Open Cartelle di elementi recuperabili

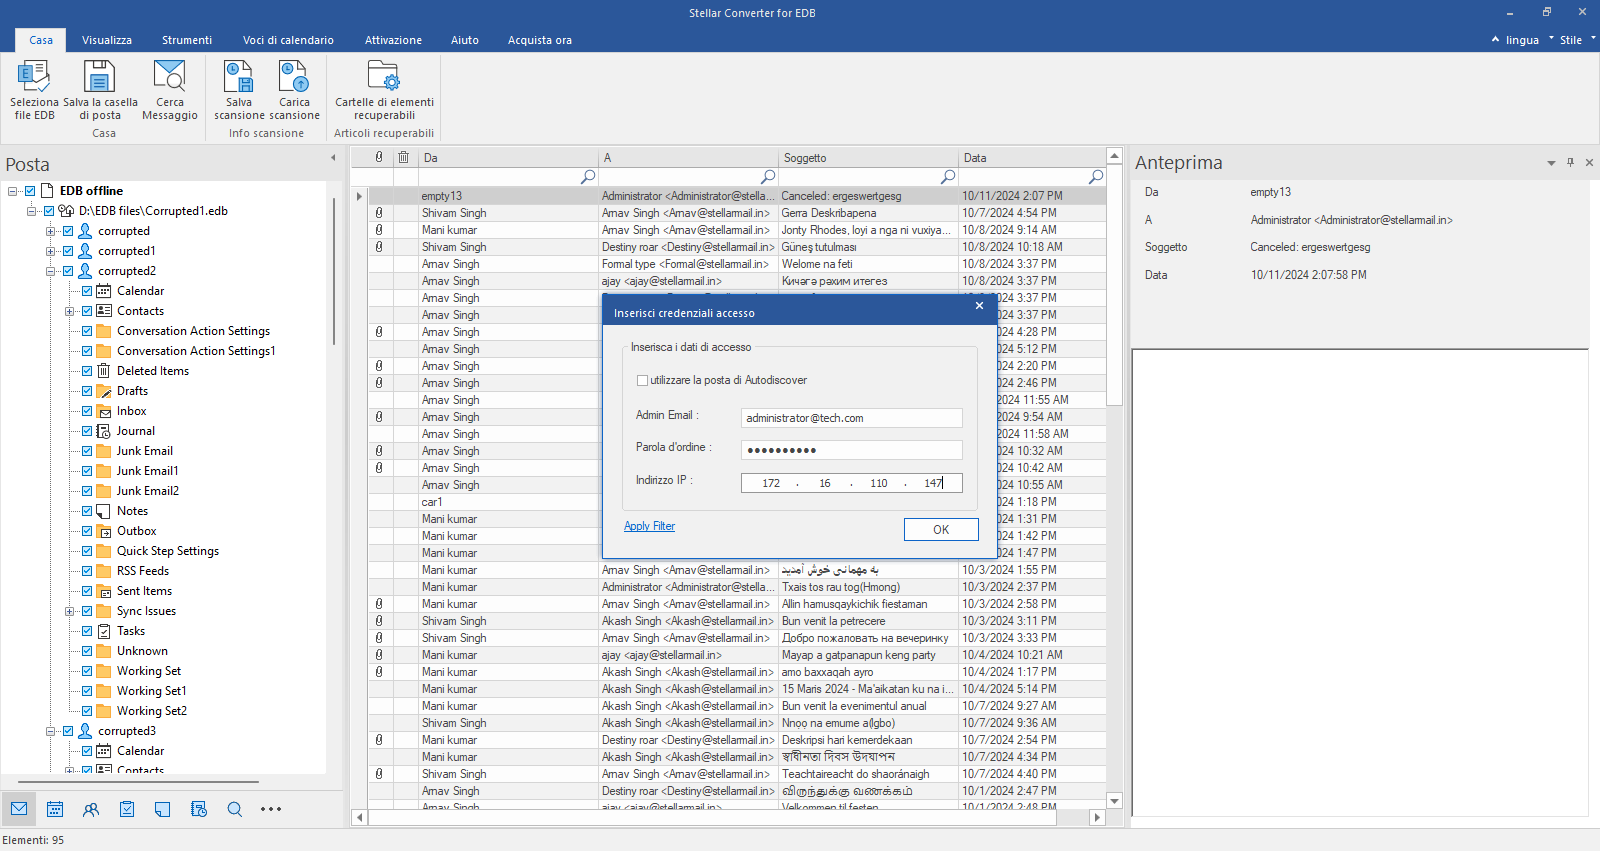coord(384,90)
